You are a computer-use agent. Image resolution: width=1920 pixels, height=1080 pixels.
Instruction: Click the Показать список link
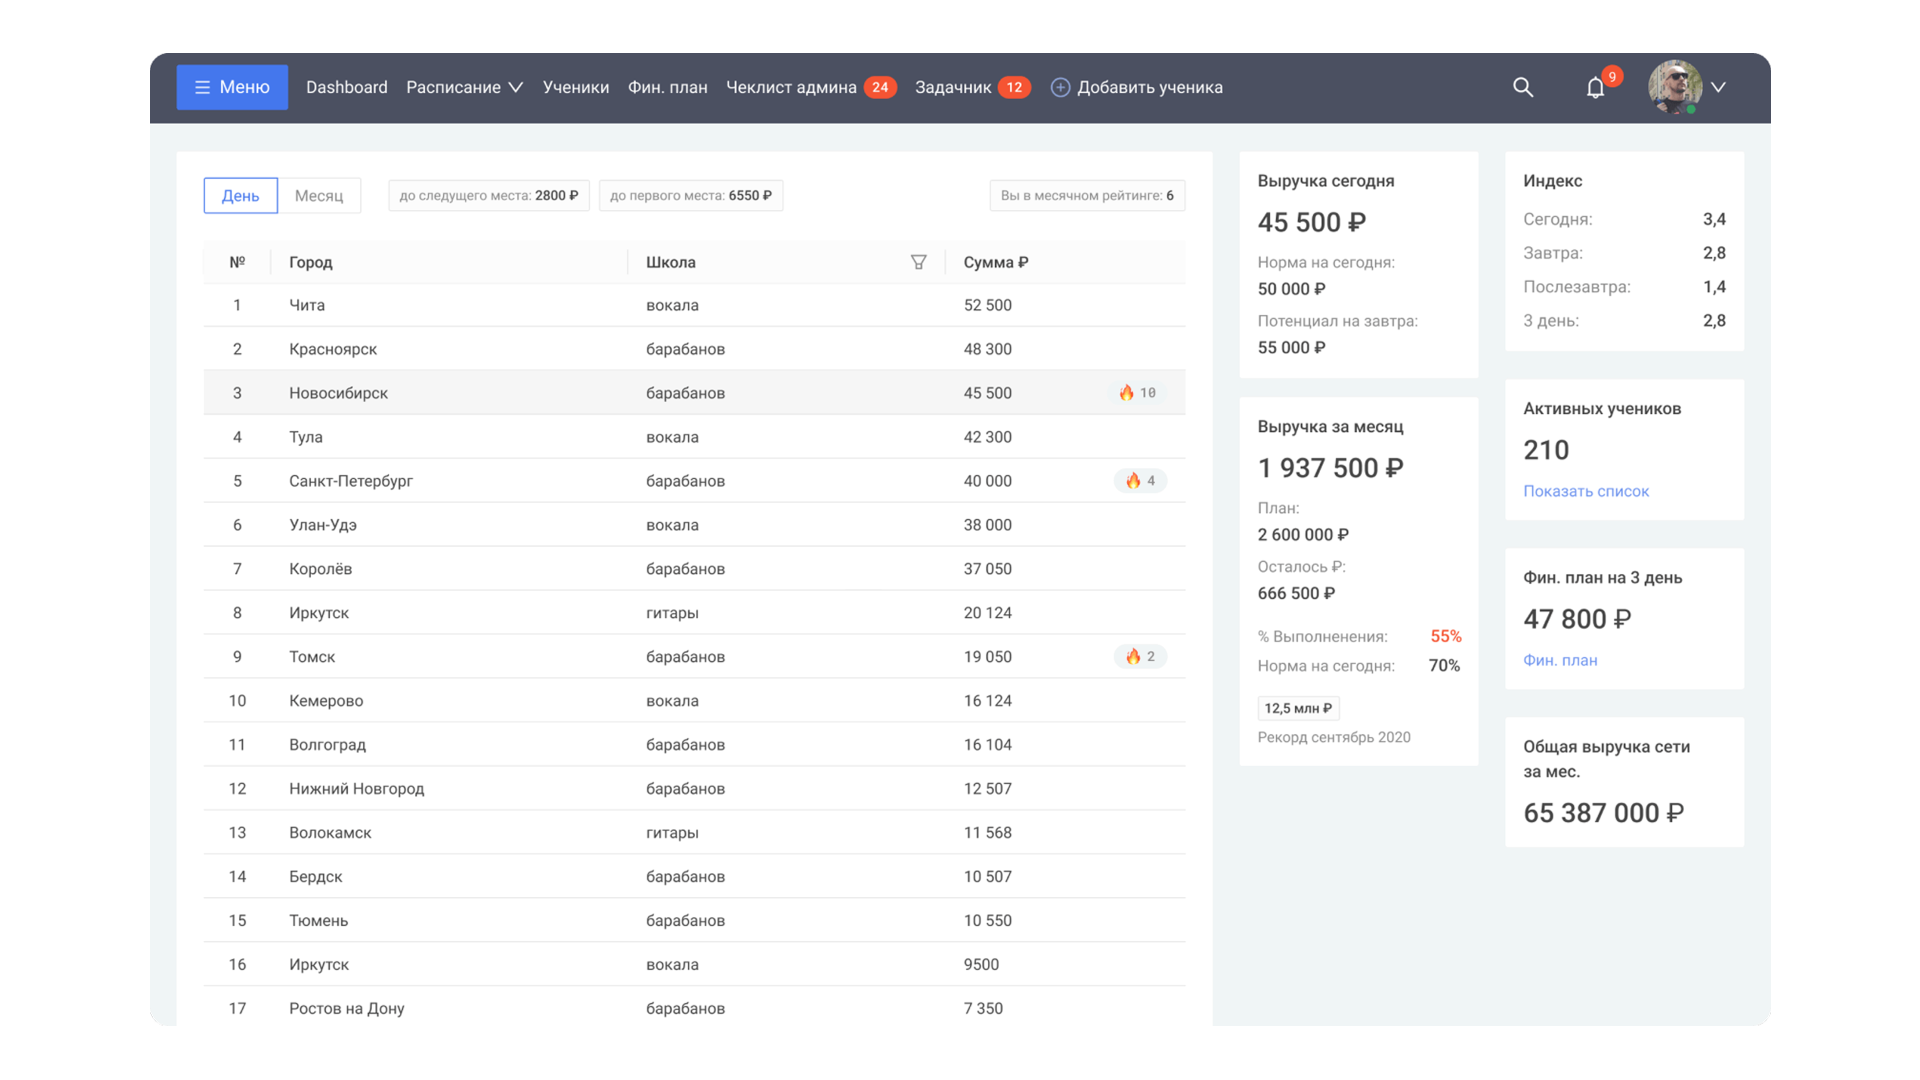click(x=1585, y=491)
